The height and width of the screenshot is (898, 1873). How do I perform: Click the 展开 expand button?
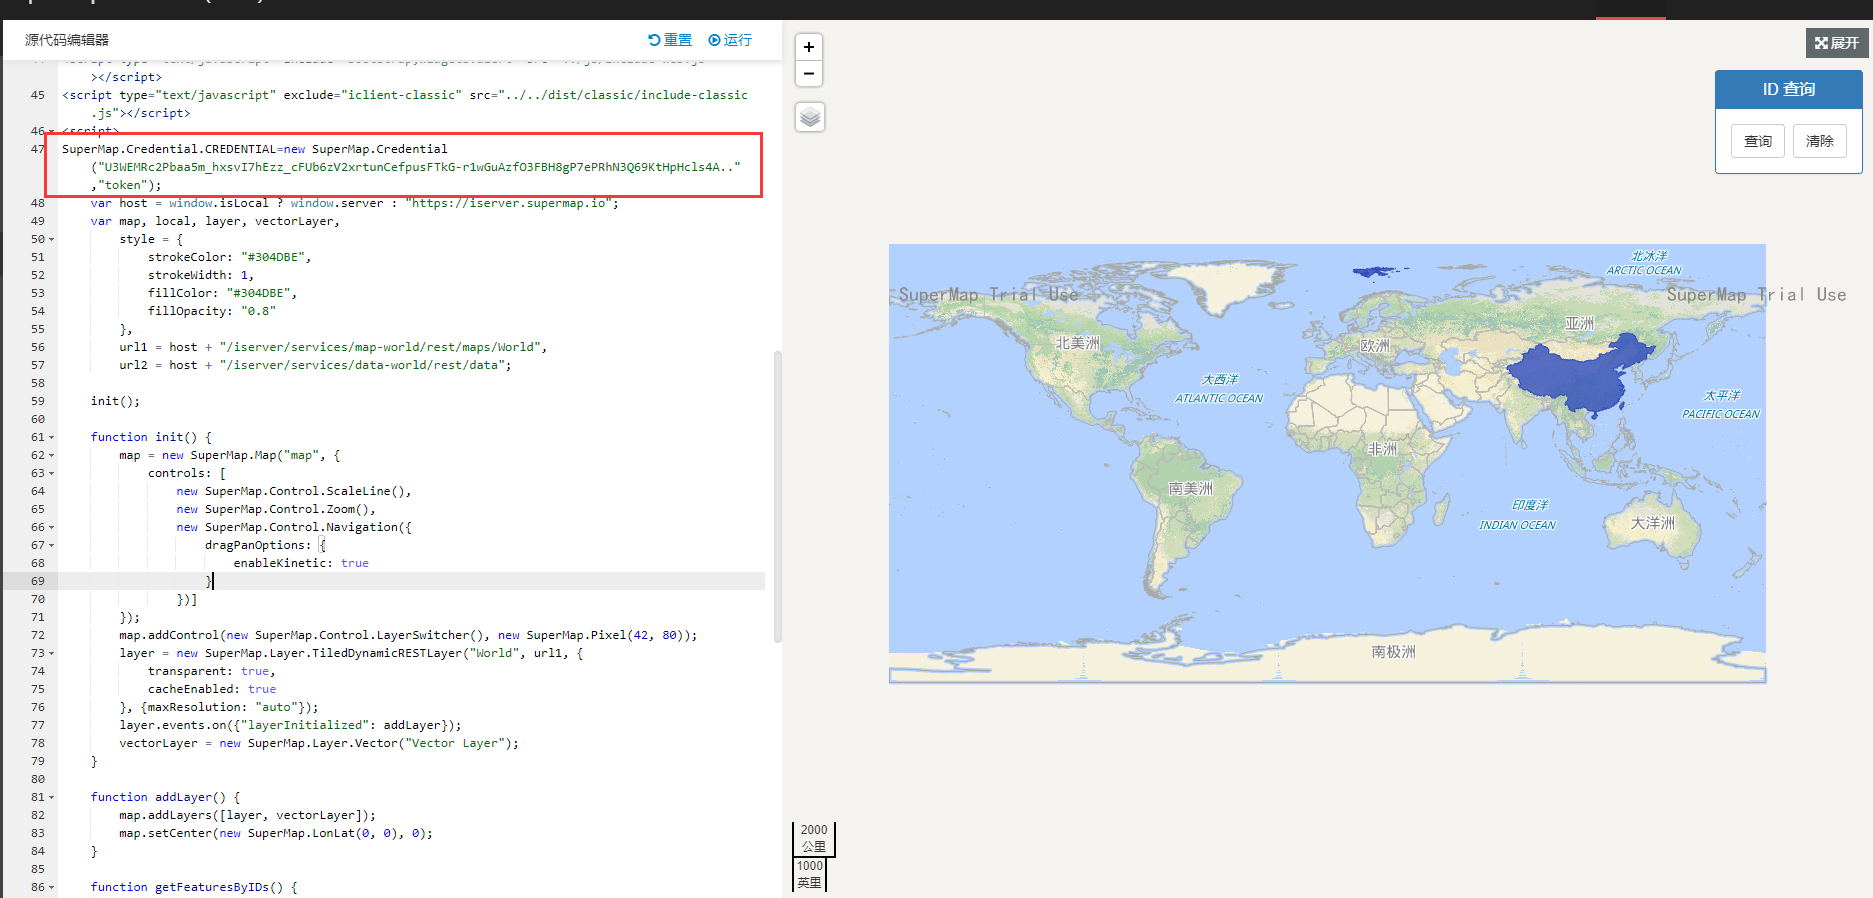click(1837, 43)
